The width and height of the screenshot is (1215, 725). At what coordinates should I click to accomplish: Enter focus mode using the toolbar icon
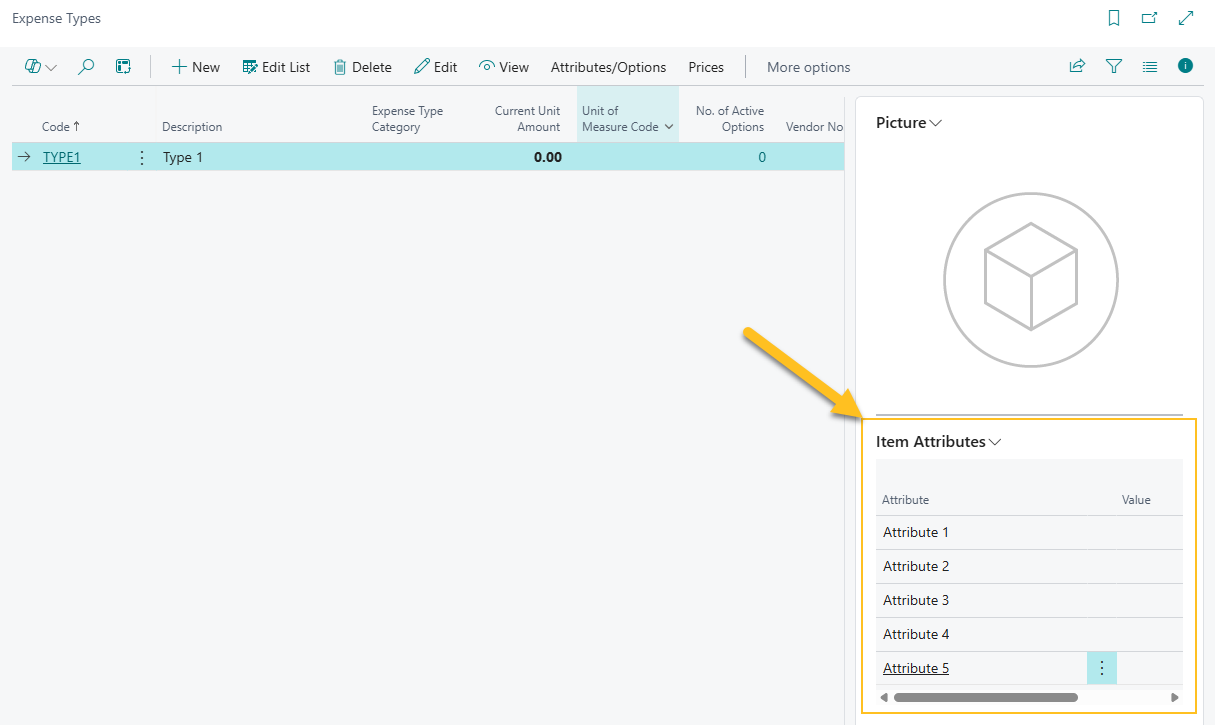[x=123, y=66]
